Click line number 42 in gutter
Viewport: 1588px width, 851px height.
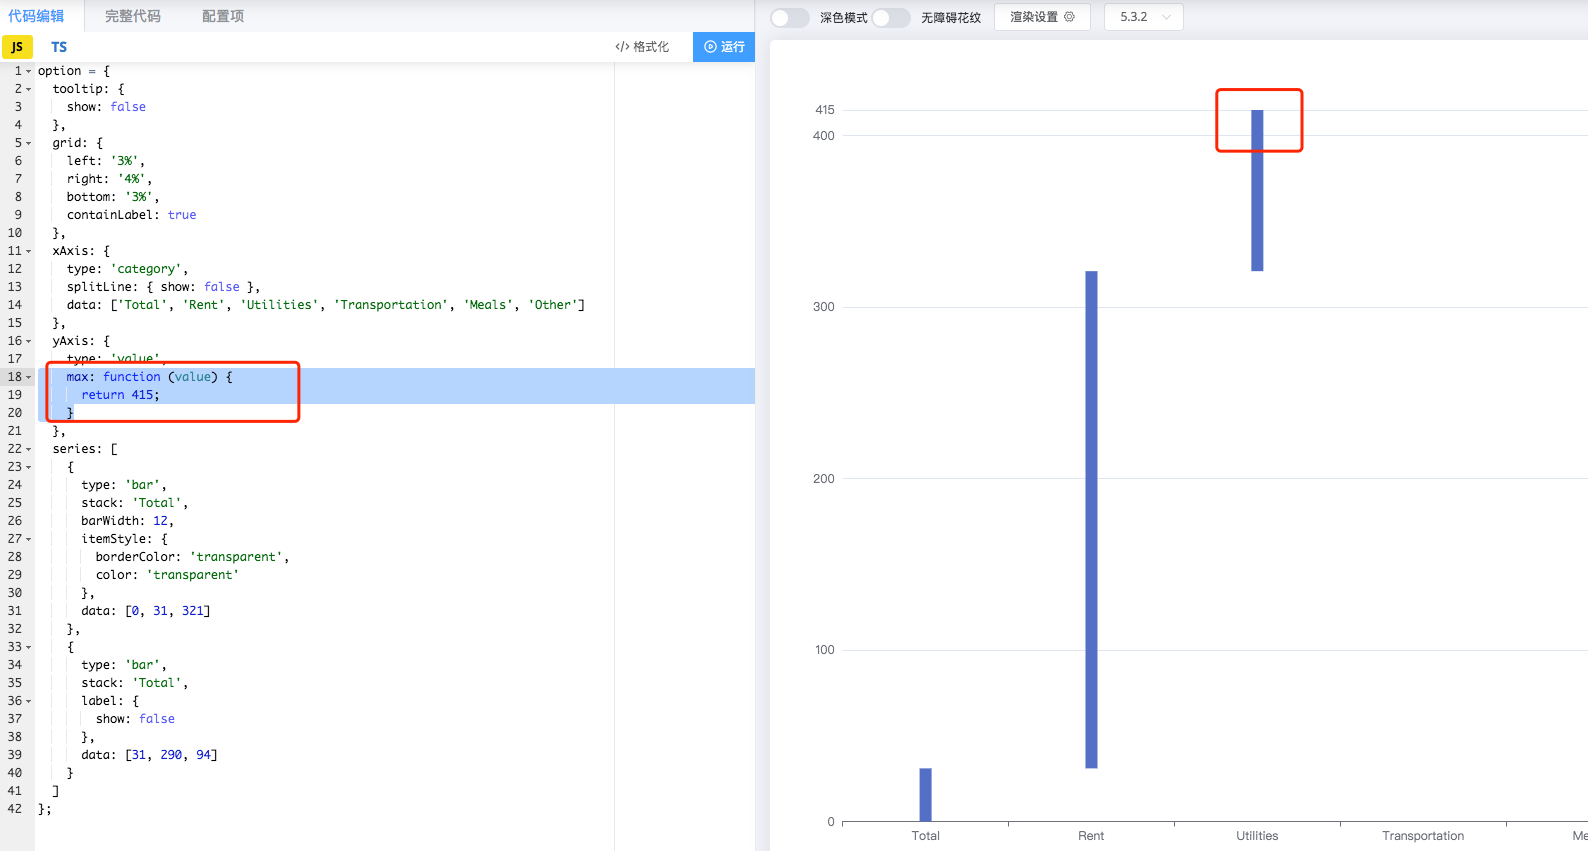(x=14, y=809)
